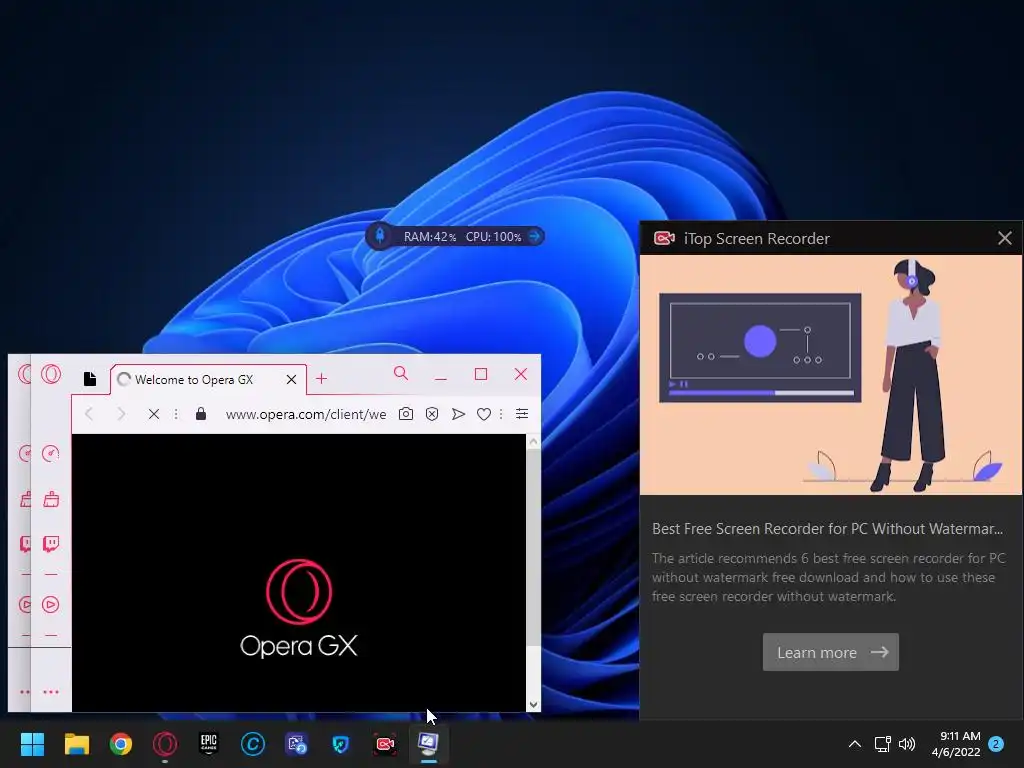Open clock and date 9:11 AM
The width and height of the screenshot is (1024, 768).
pos(956,744)
